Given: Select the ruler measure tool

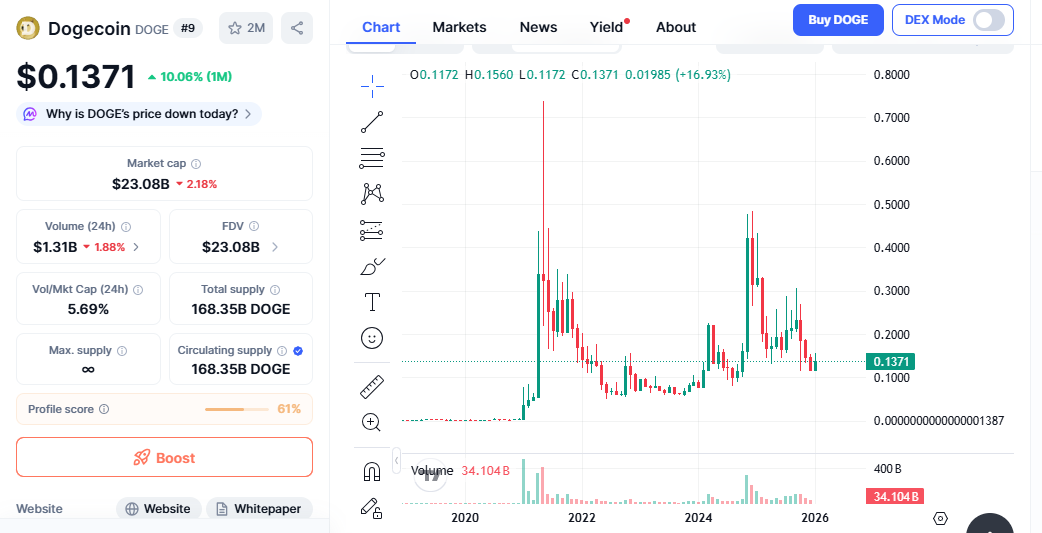Looking at the screenshot, I should 372,386.
